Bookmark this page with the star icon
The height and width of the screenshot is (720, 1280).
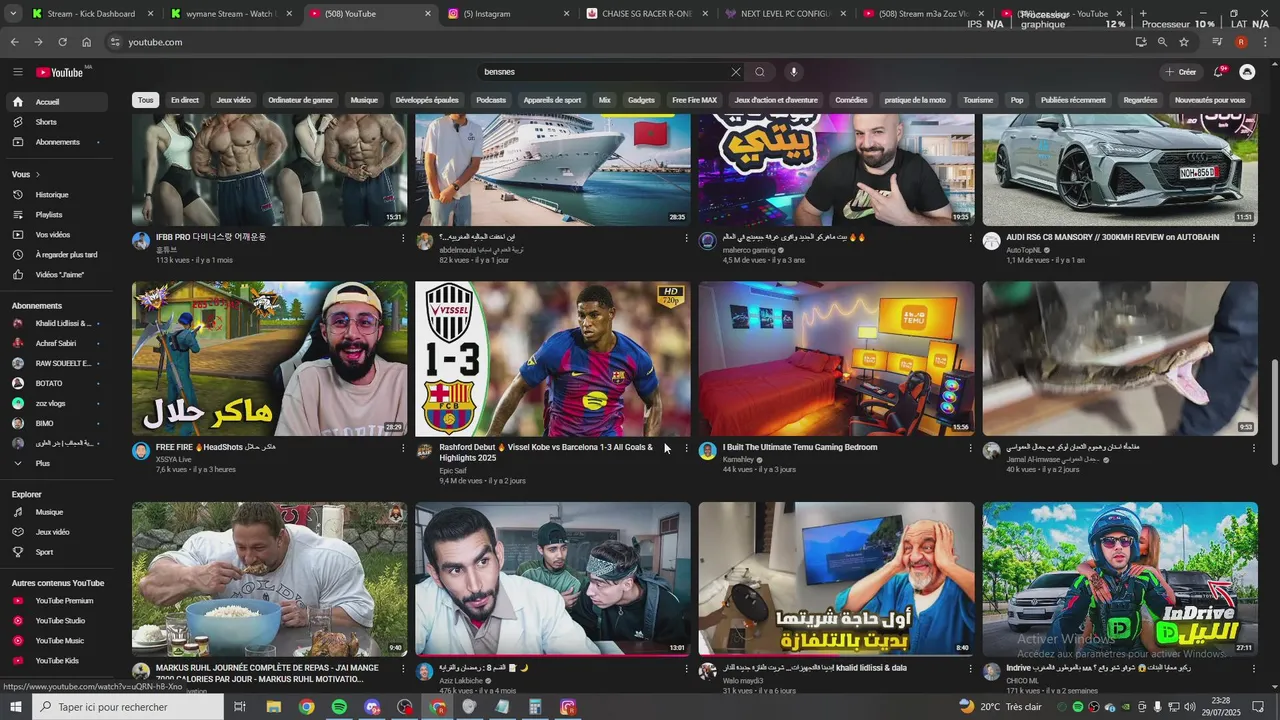pyautogui.click(x=1184, y=42)
